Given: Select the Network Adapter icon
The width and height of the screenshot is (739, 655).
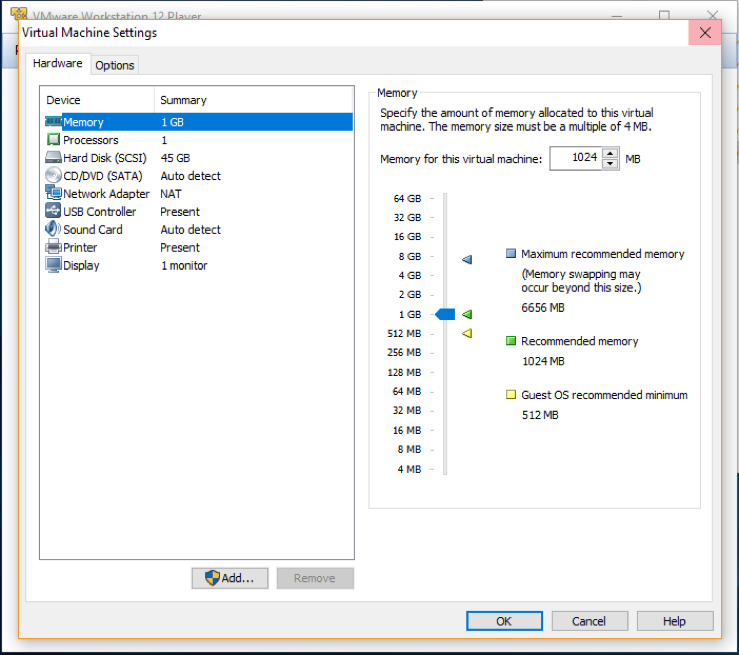Looking at the screenshot, I should 53,194.
